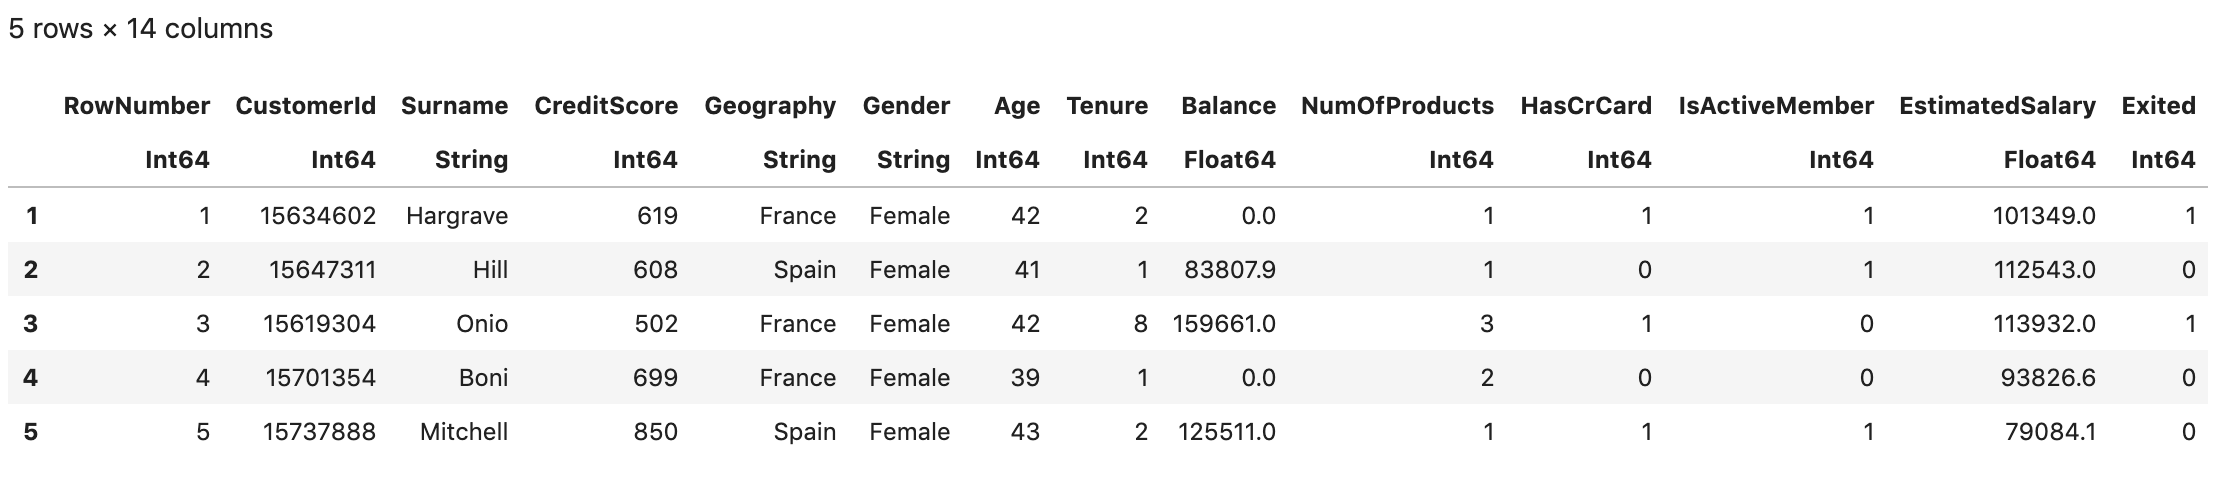Select customer ID 15647311 cell
The height and width of the screenshot is (494, 2214).
click(322, 270)
